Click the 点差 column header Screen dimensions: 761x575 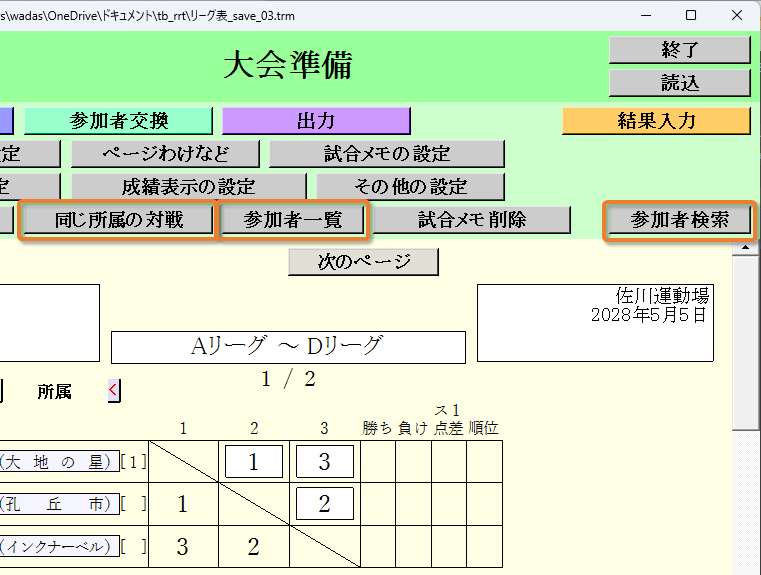(x=448, y=428)
